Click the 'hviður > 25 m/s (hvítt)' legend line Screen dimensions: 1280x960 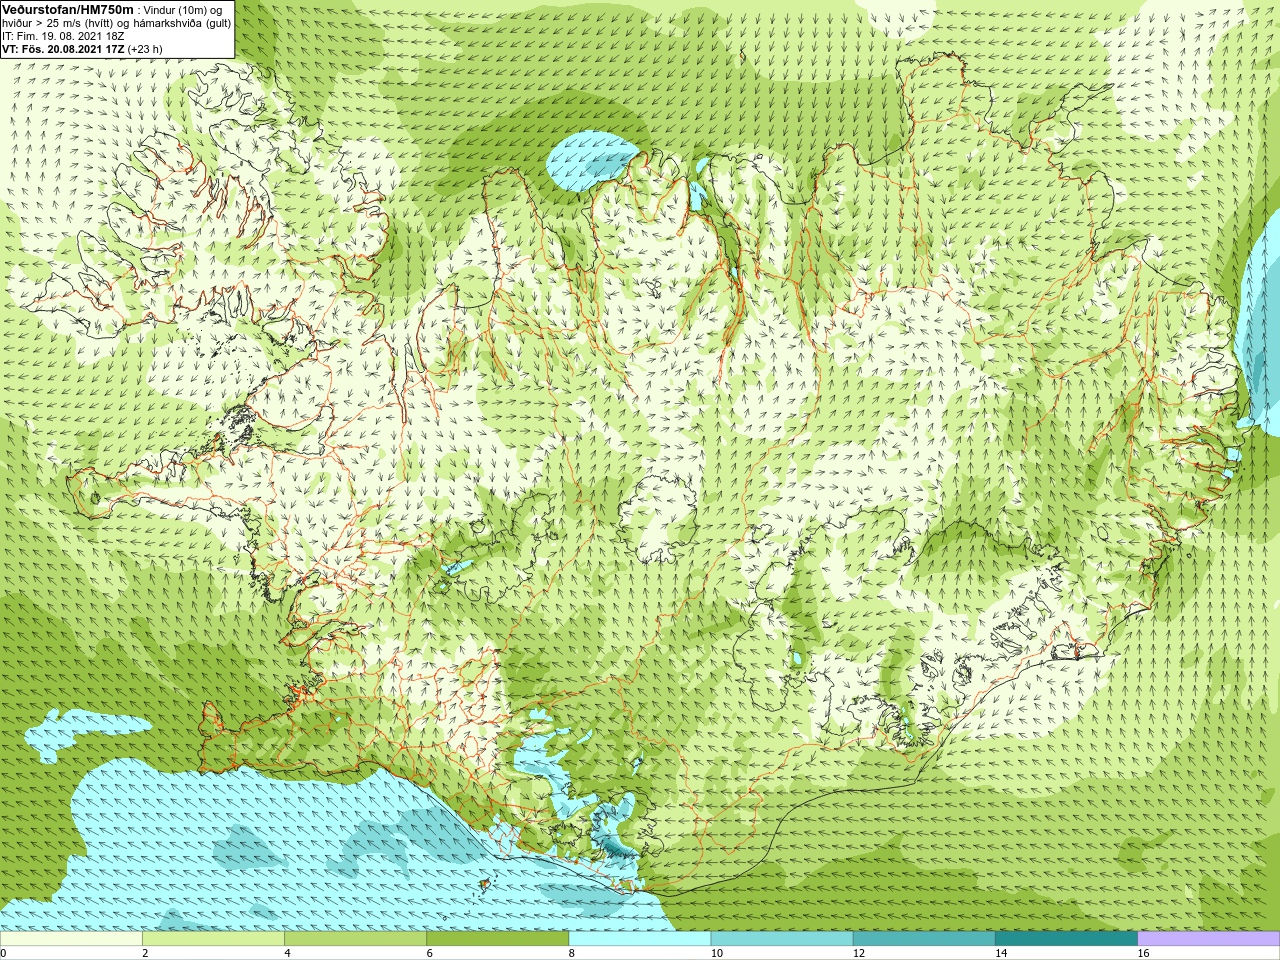(57, 23)
